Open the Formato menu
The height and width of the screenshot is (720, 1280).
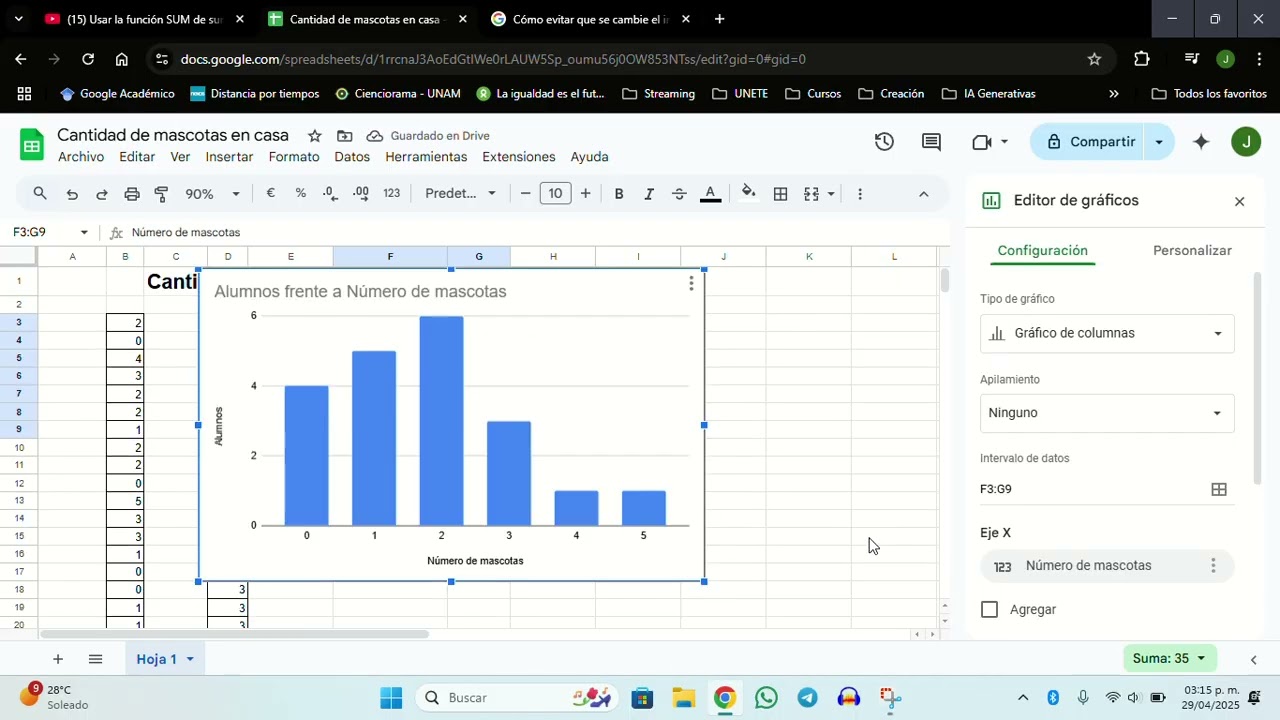(x=294, y=157)
